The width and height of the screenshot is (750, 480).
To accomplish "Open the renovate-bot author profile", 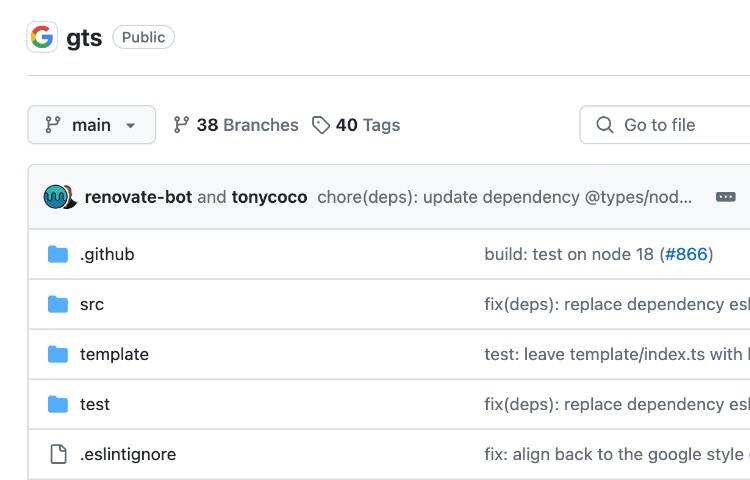I will [138, 197].
